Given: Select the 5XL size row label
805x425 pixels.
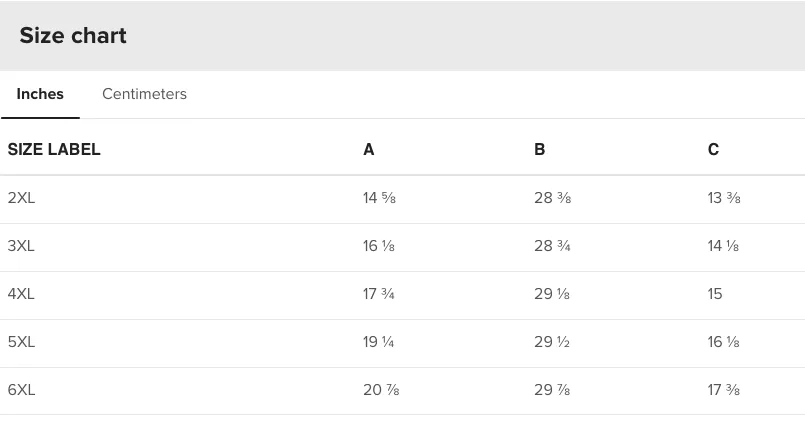Looking at the screenshot, I should (x=21, y=342).
